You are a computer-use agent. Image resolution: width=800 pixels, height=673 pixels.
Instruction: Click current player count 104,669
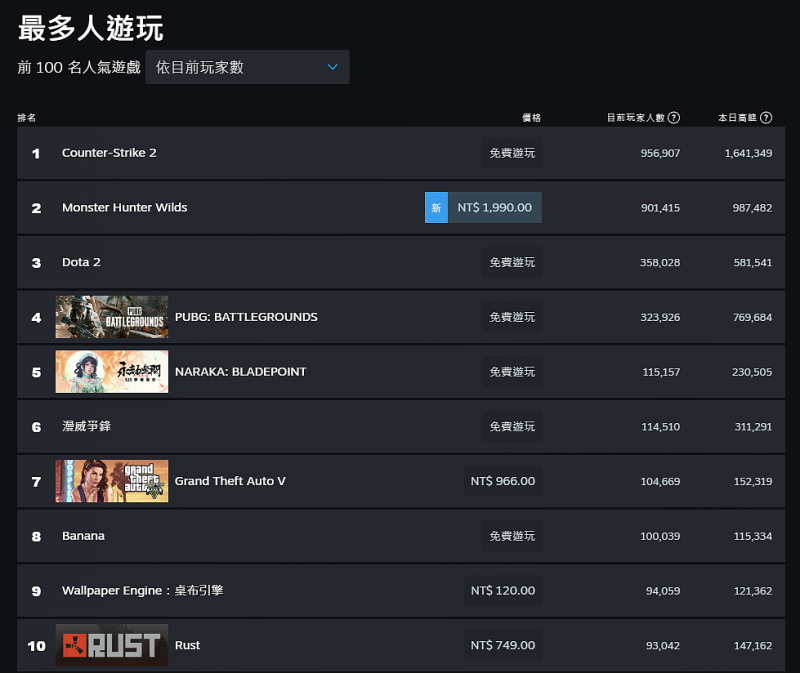[x=660, y=481]
